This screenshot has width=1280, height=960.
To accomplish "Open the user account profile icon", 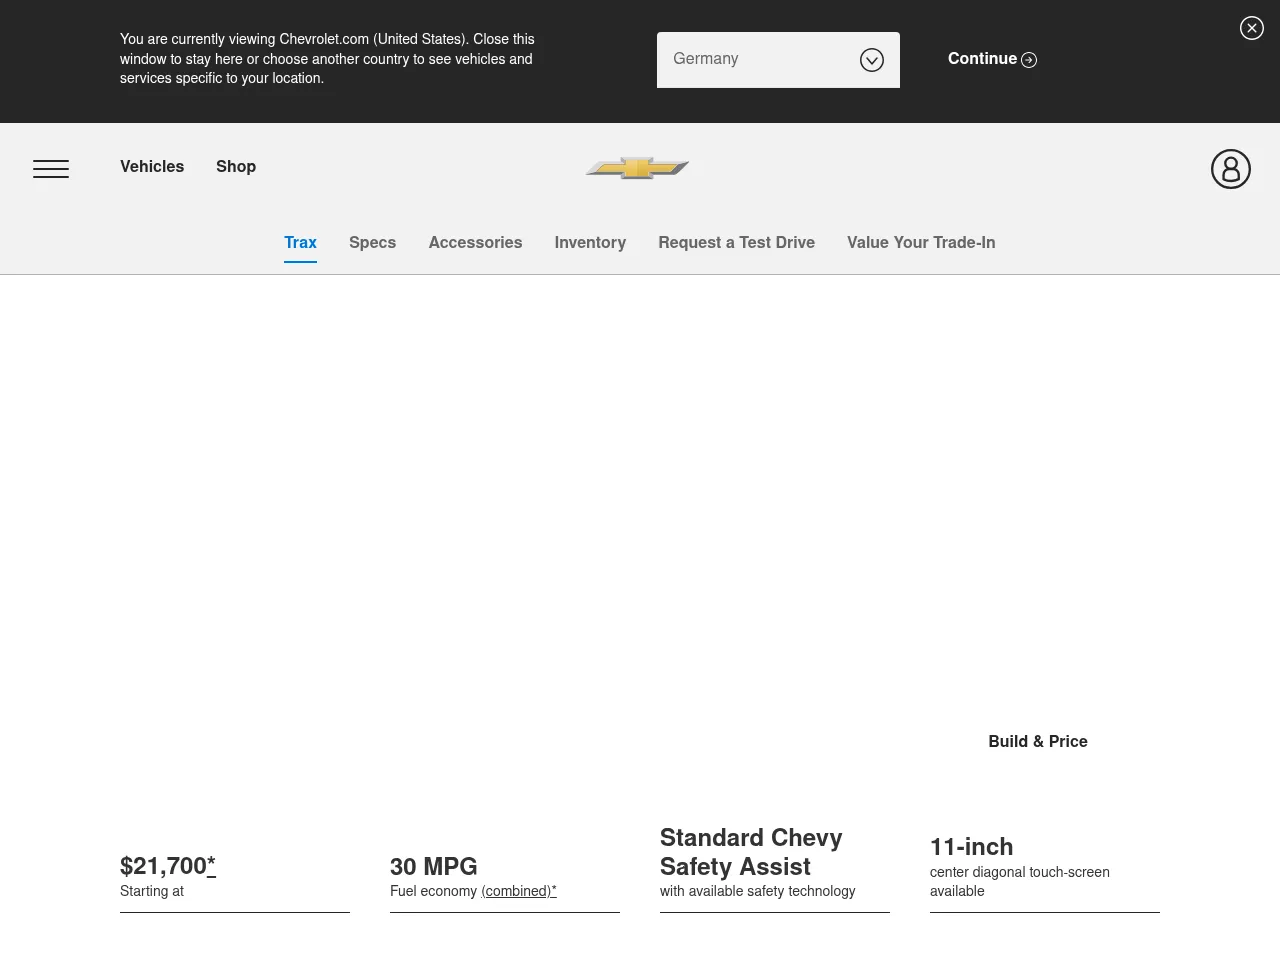I will click(1230, 169).
